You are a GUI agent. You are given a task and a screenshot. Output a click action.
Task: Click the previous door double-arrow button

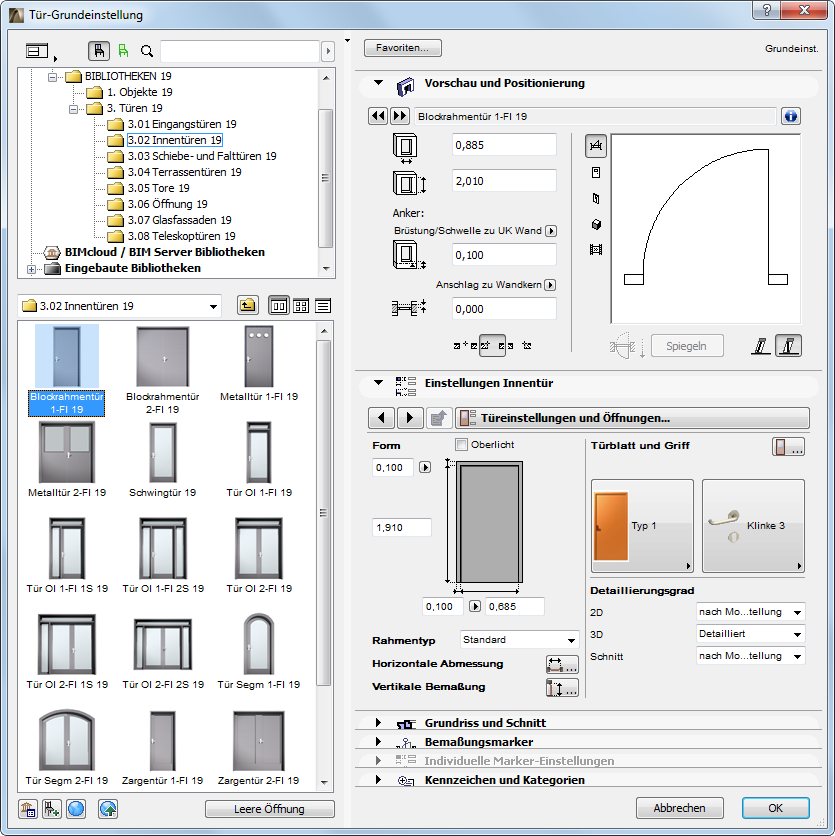pyautogui.click(x=378, y=116)
